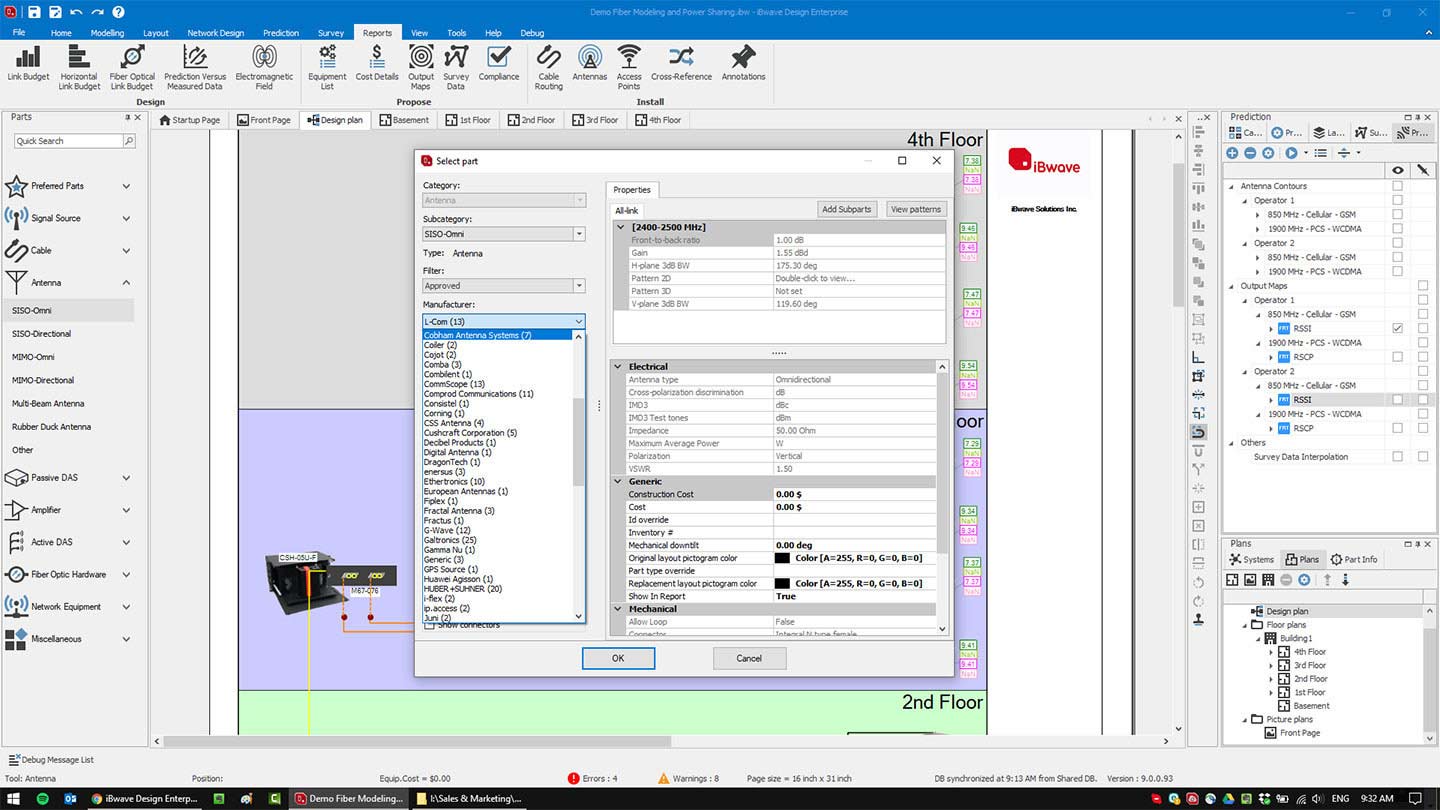Switch to Part Info panel tab
This screenshot has height=810, width=1440.
(x=1354, y=560)
